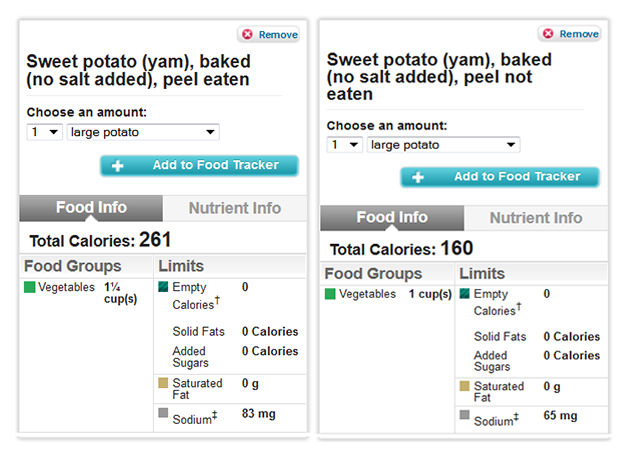Screen dimensions: 630x459
Task: Switch to the Nutrient Info tab in the left card
Action: [x=235, y=208]
